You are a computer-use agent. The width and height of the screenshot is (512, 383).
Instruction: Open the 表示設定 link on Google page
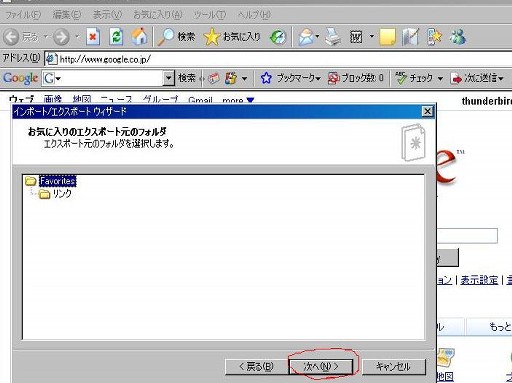[x=479, y=280]
